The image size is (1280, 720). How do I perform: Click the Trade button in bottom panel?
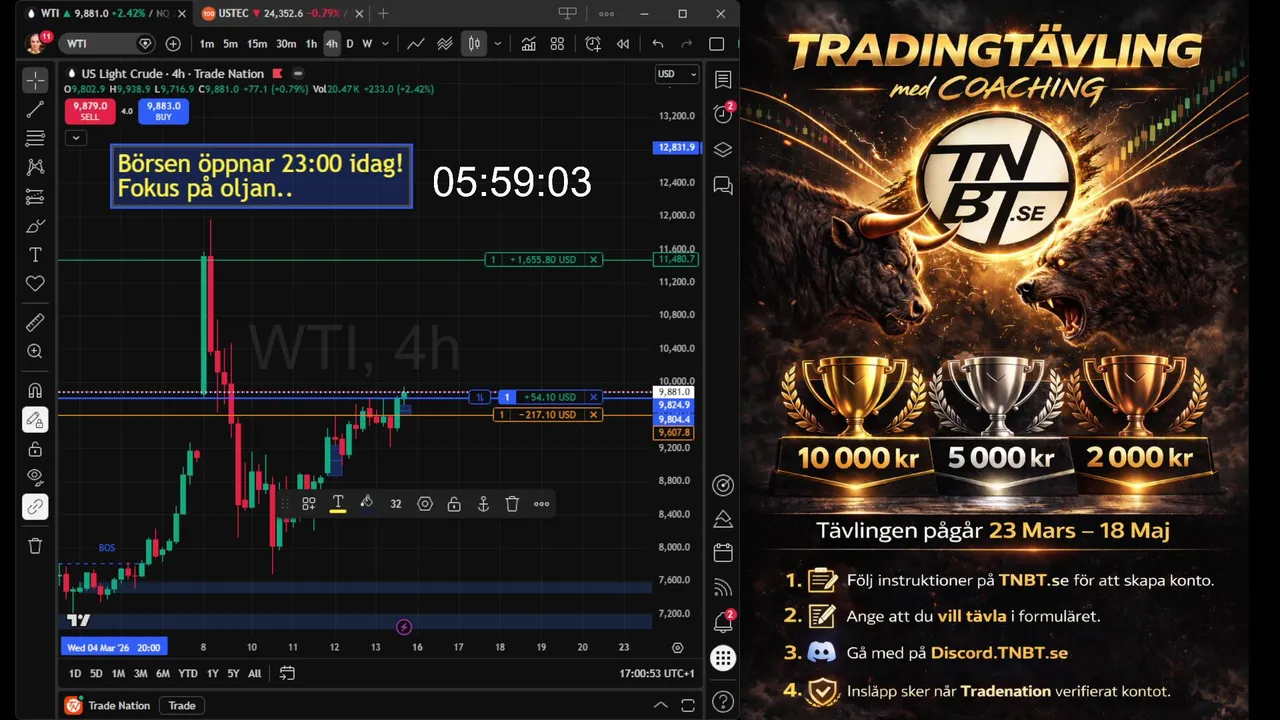[x=182, y=706]
